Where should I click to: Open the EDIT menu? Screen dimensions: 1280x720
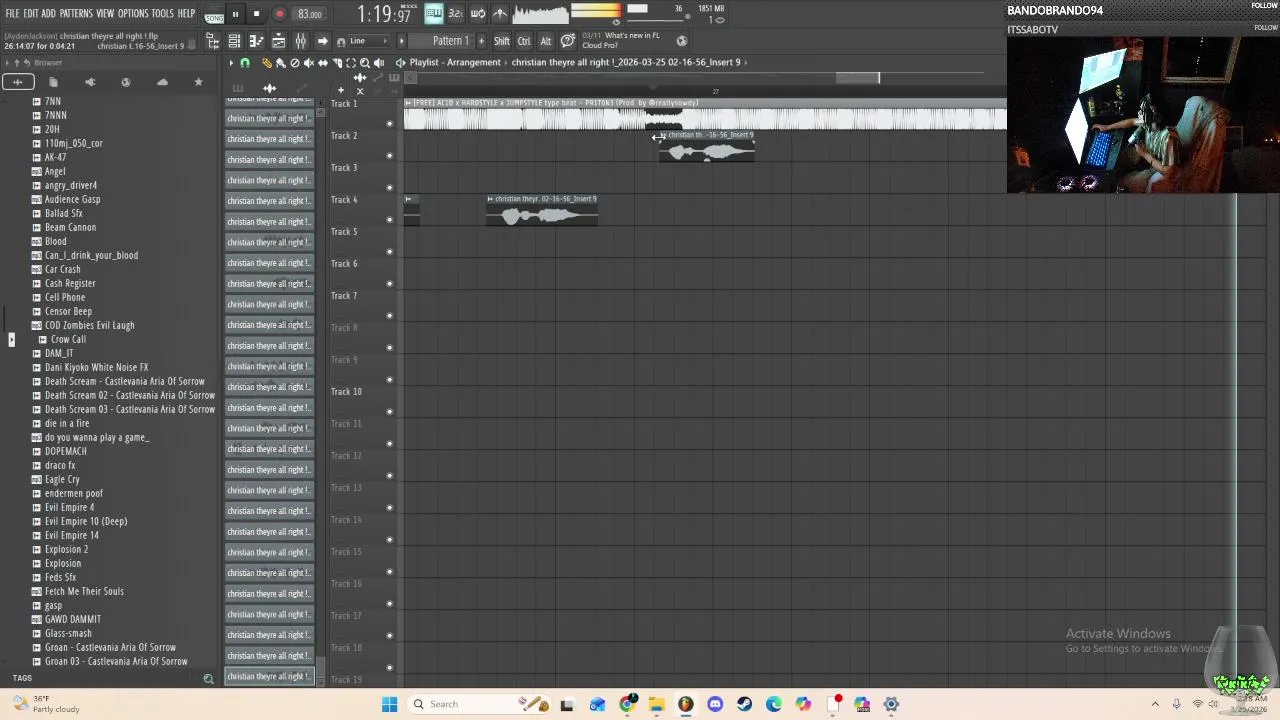coord(31,13)
